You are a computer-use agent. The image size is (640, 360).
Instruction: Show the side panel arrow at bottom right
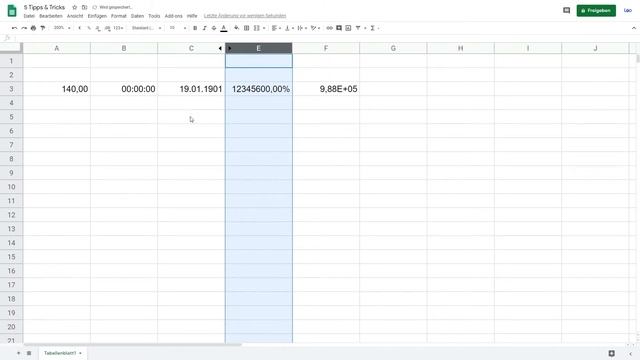(x=631, y=354)
